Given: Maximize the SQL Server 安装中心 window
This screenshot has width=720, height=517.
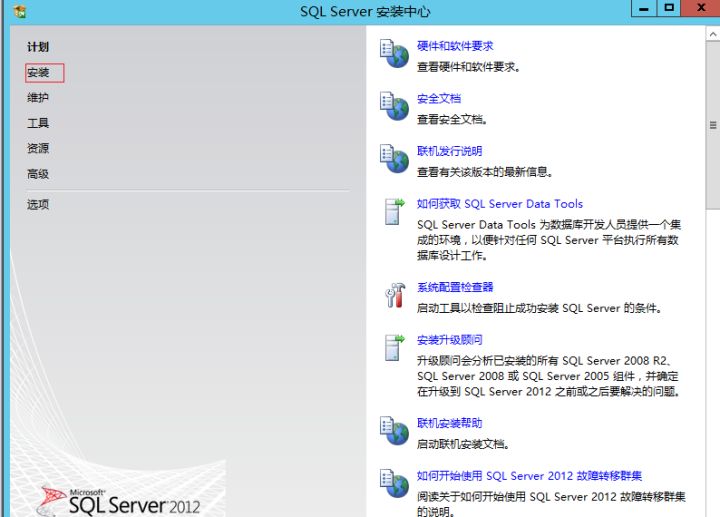Looking at the screenshot, I should [669, 8].
